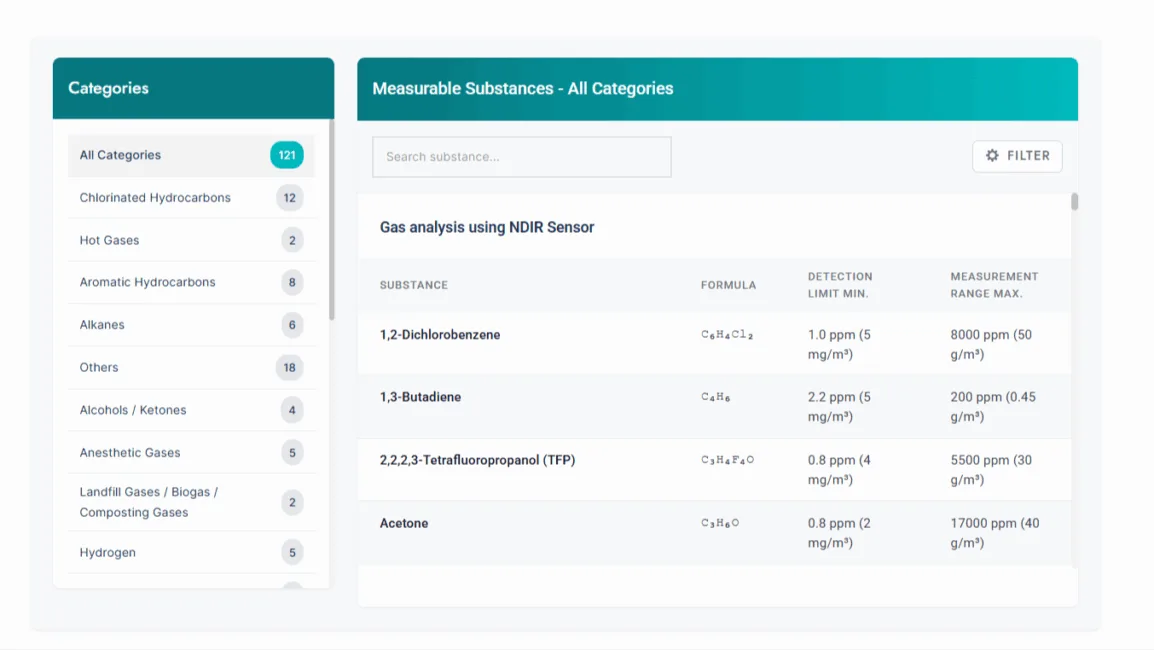Viewport: 1154px width, 650px height.
Task: Select the Anesthetic Gases category
Action: 130,452
